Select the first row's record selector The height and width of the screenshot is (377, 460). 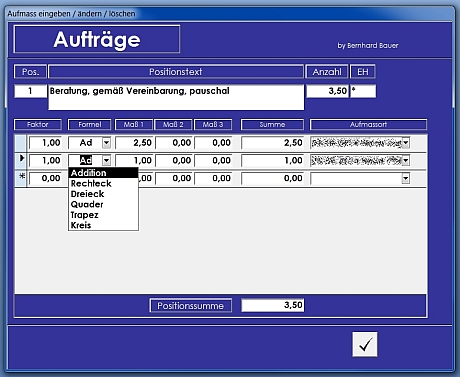(21, 143)
